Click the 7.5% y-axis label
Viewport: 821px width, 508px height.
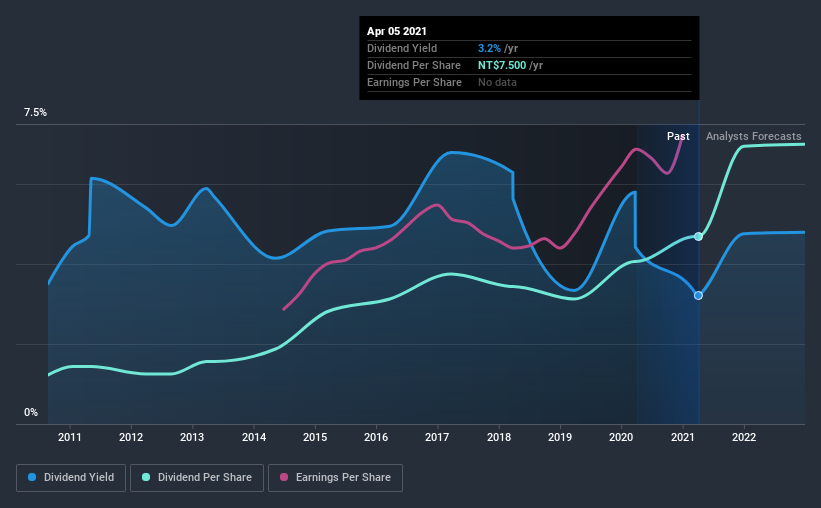35,113
